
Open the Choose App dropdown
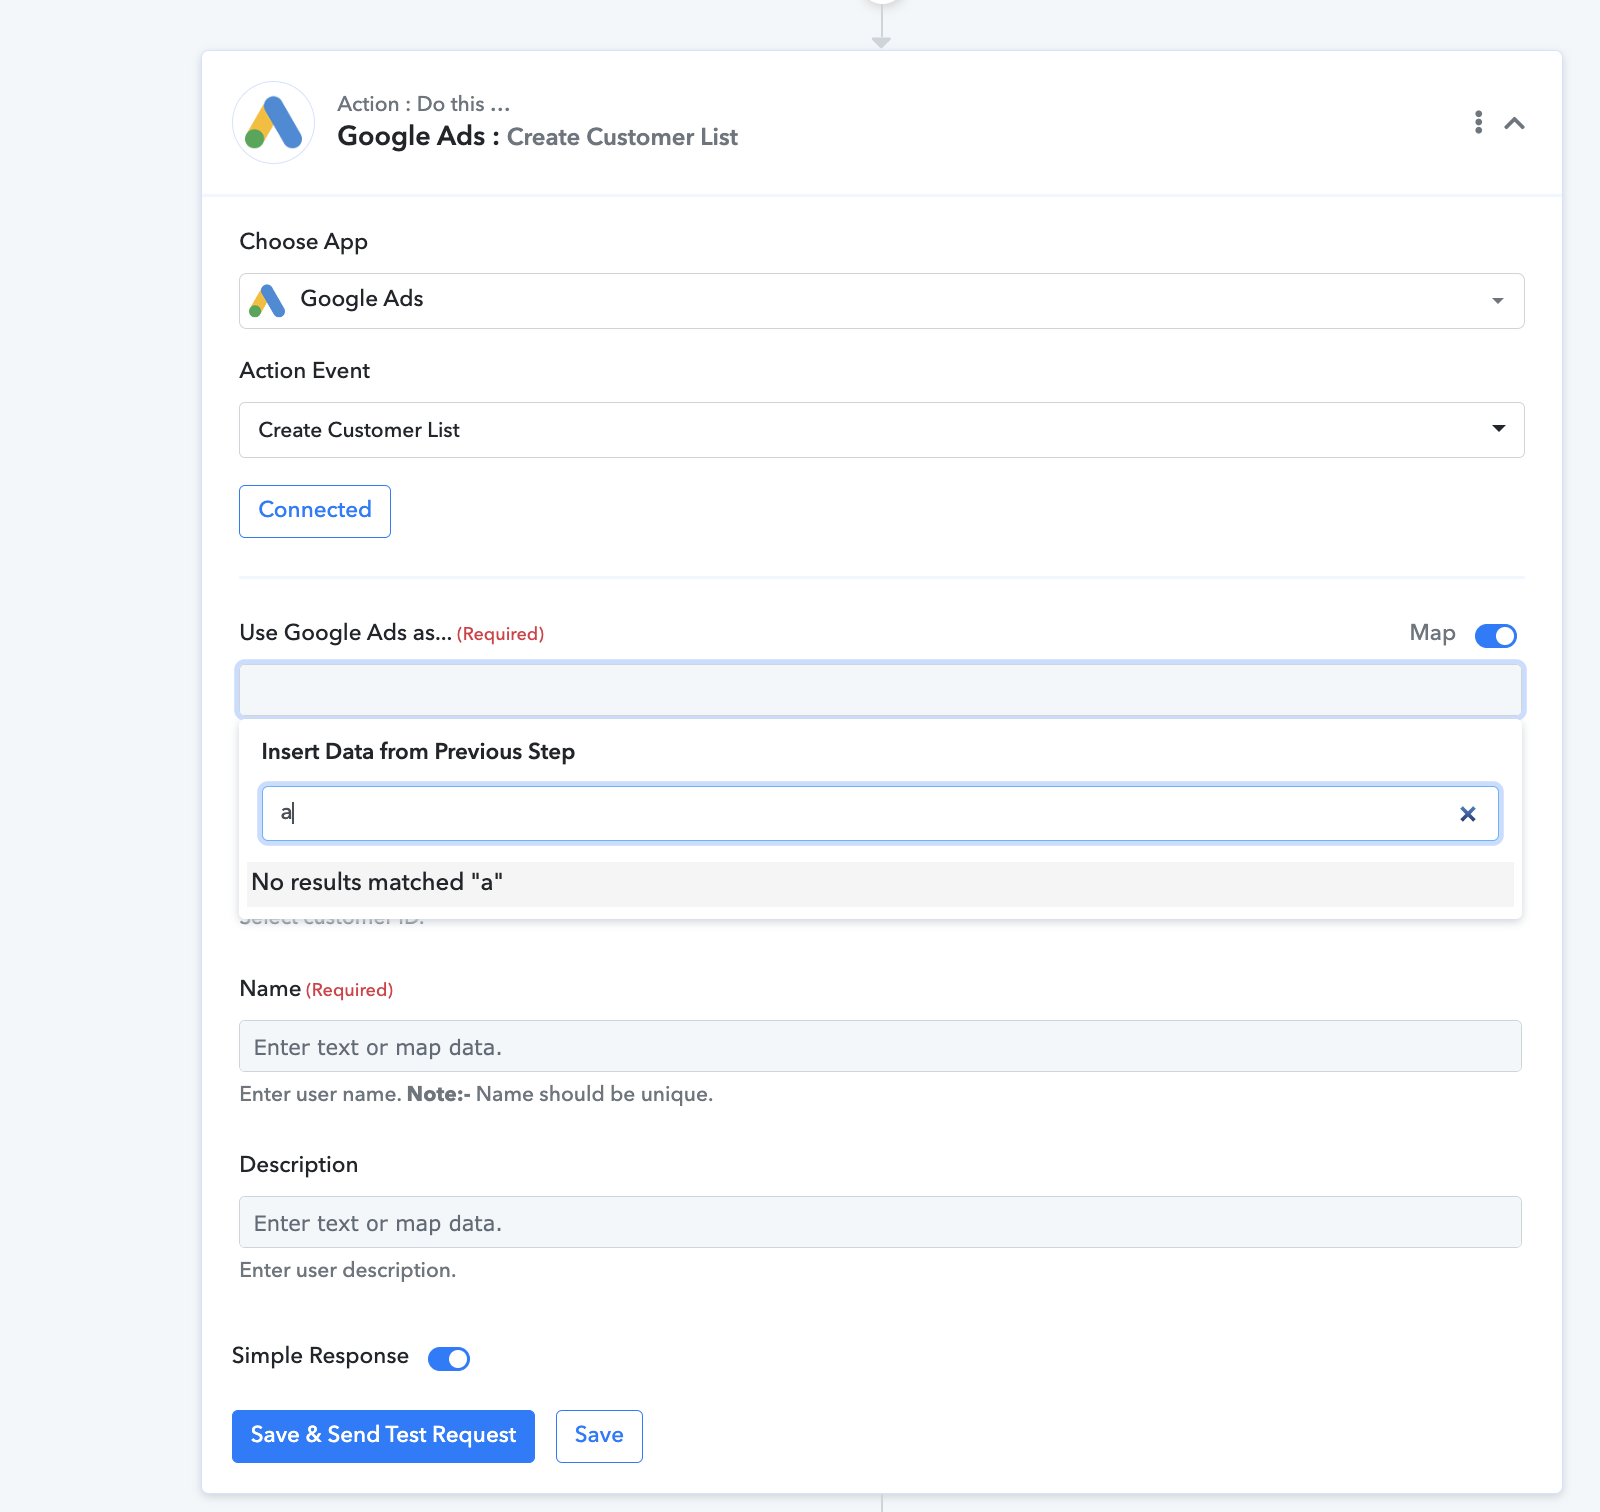(881, 300)
